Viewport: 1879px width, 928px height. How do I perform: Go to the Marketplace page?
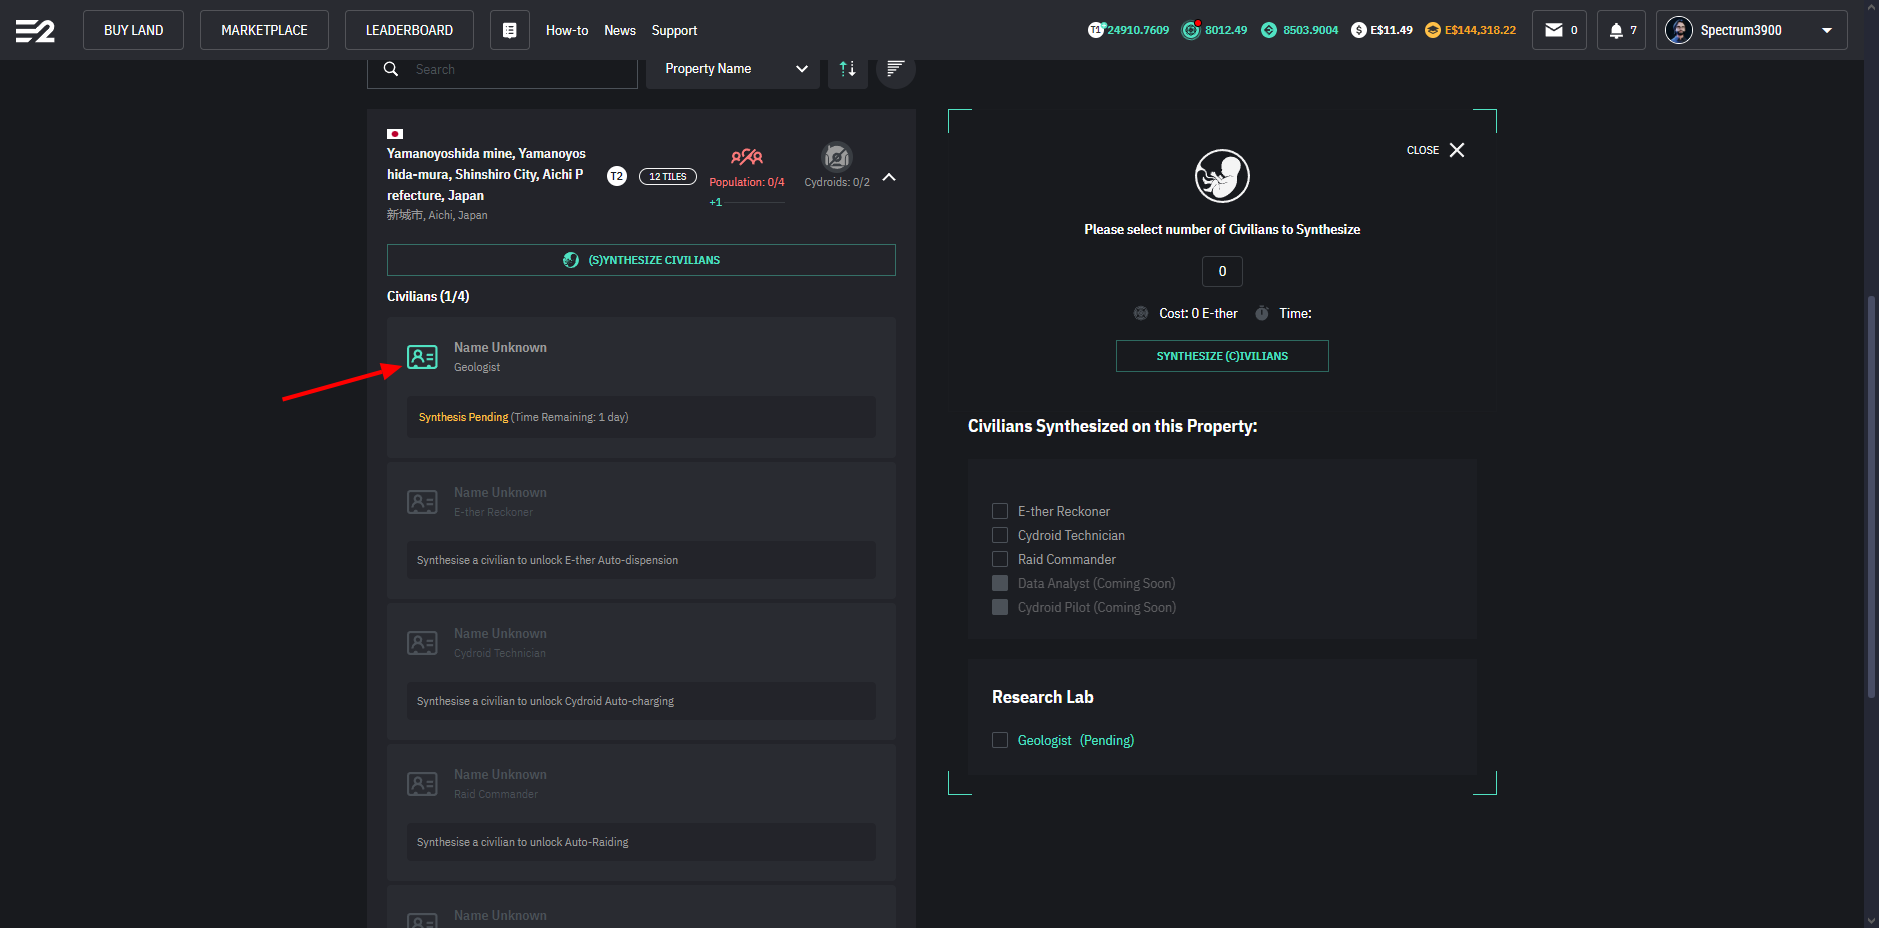(x=264, y=30)
